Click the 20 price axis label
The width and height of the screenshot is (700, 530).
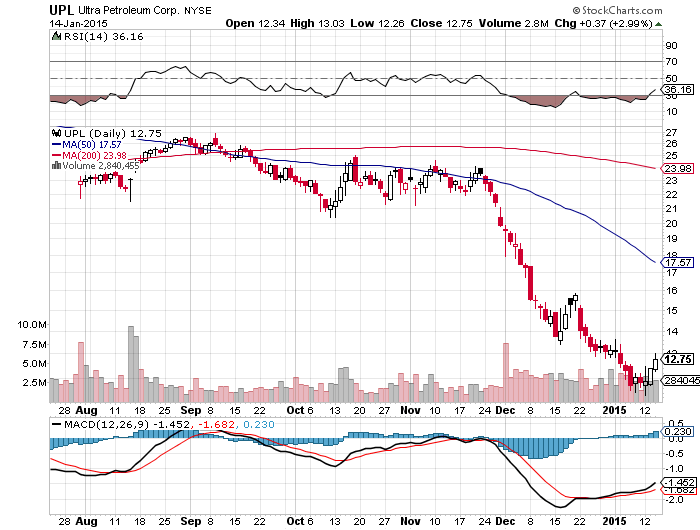click(x=671, y=224)
